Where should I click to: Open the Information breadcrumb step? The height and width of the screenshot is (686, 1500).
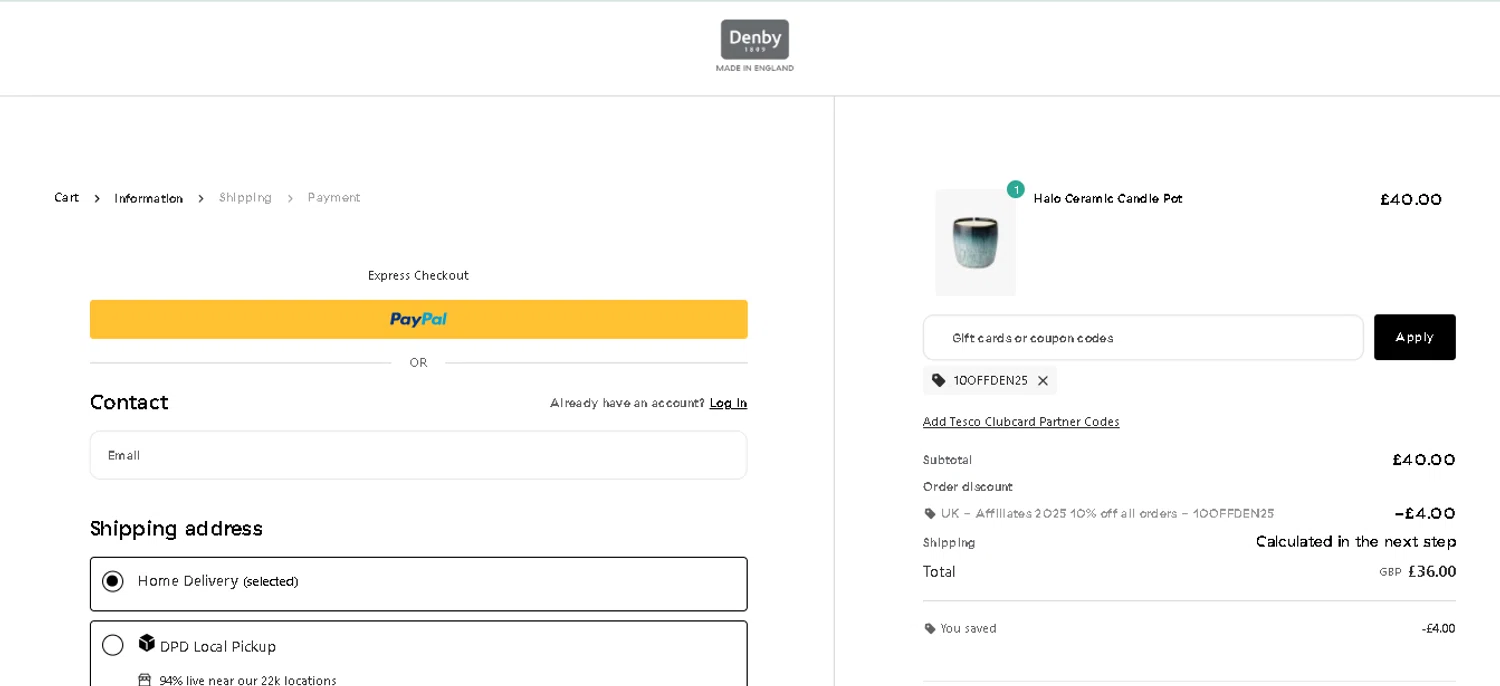149,198
